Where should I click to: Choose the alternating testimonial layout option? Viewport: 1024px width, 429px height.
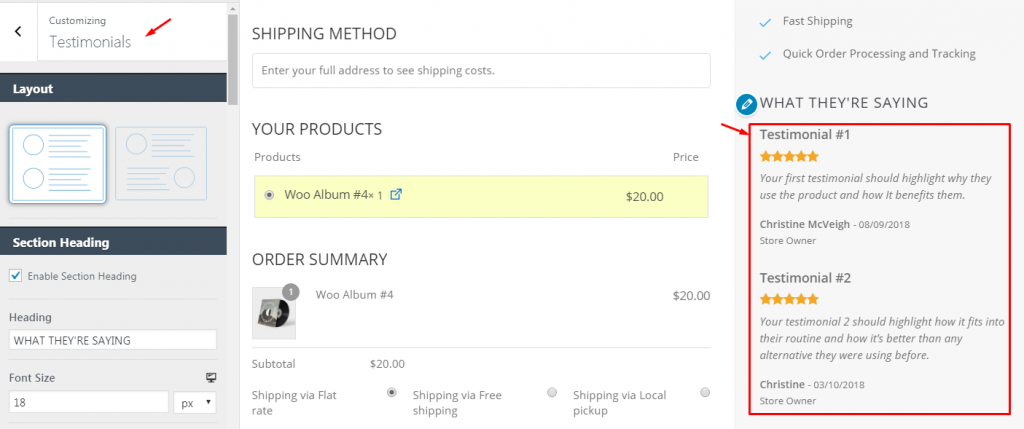pos(161,164)
